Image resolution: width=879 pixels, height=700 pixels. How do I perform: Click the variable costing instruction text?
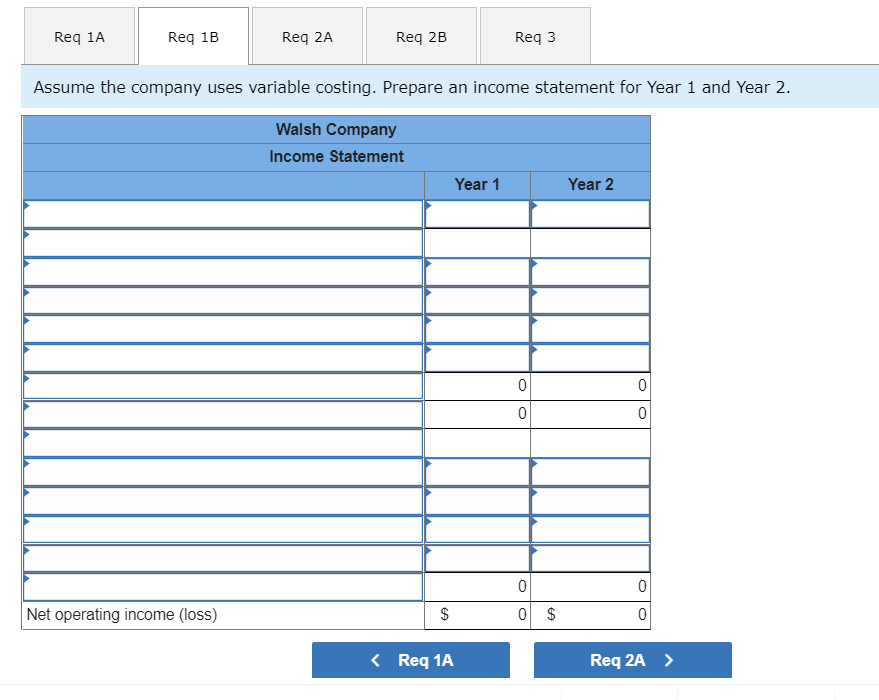[411, 87]
